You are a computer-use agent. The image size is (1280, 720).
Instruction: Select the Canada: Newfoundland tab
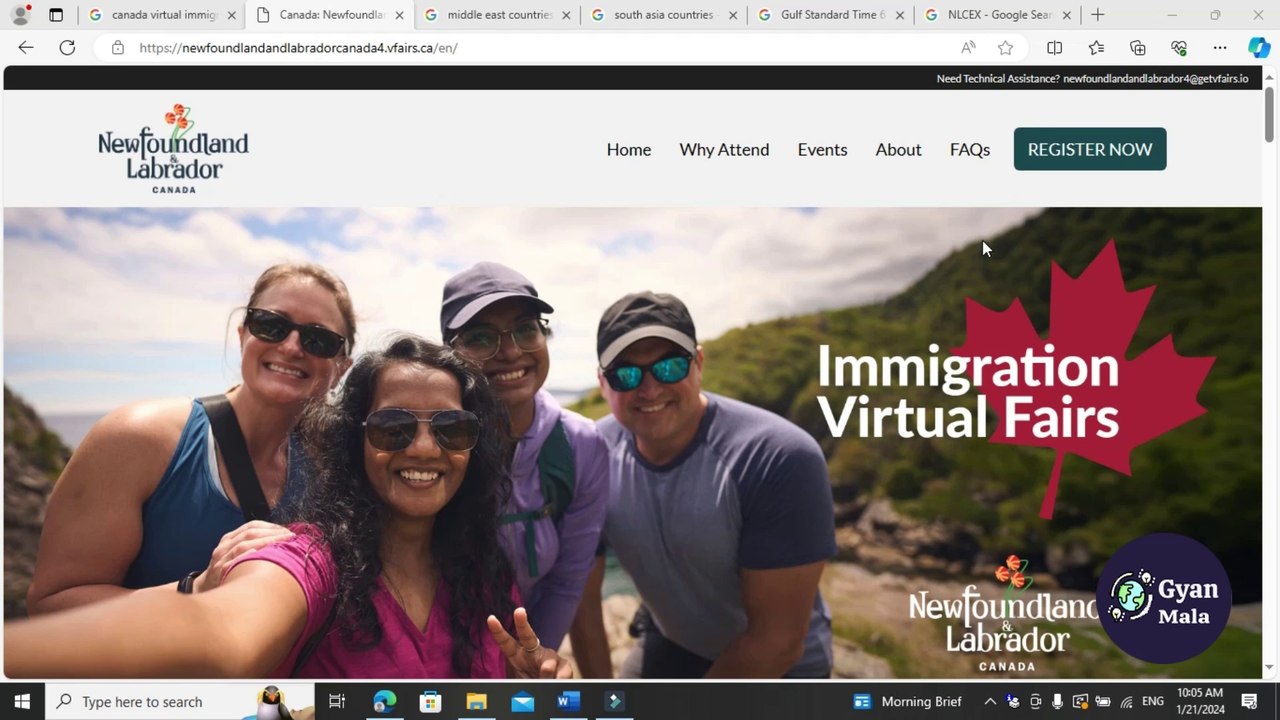(330, 15)
